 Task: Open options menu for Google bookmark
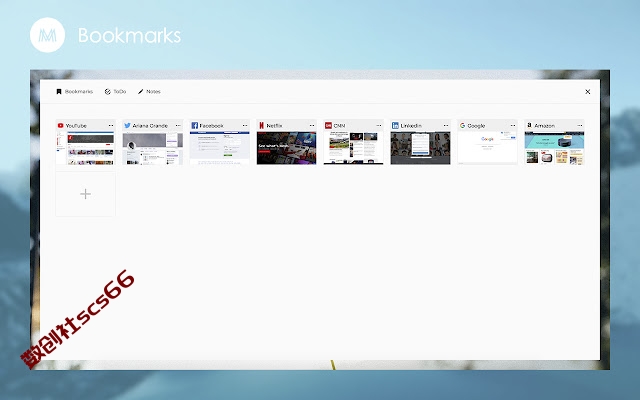point(513,125)
